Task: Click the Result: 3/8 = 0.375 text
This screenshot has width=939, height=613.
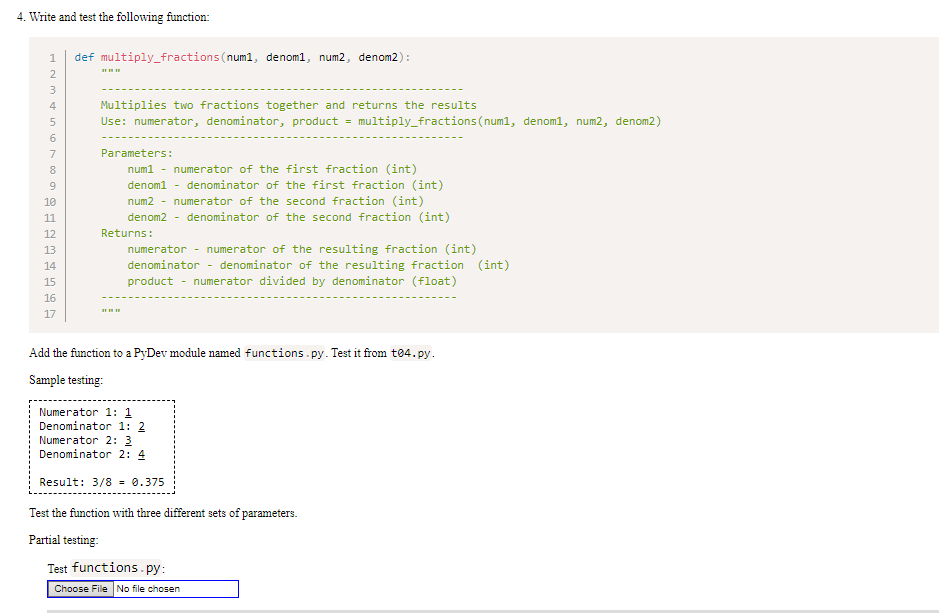Action: 100,481
